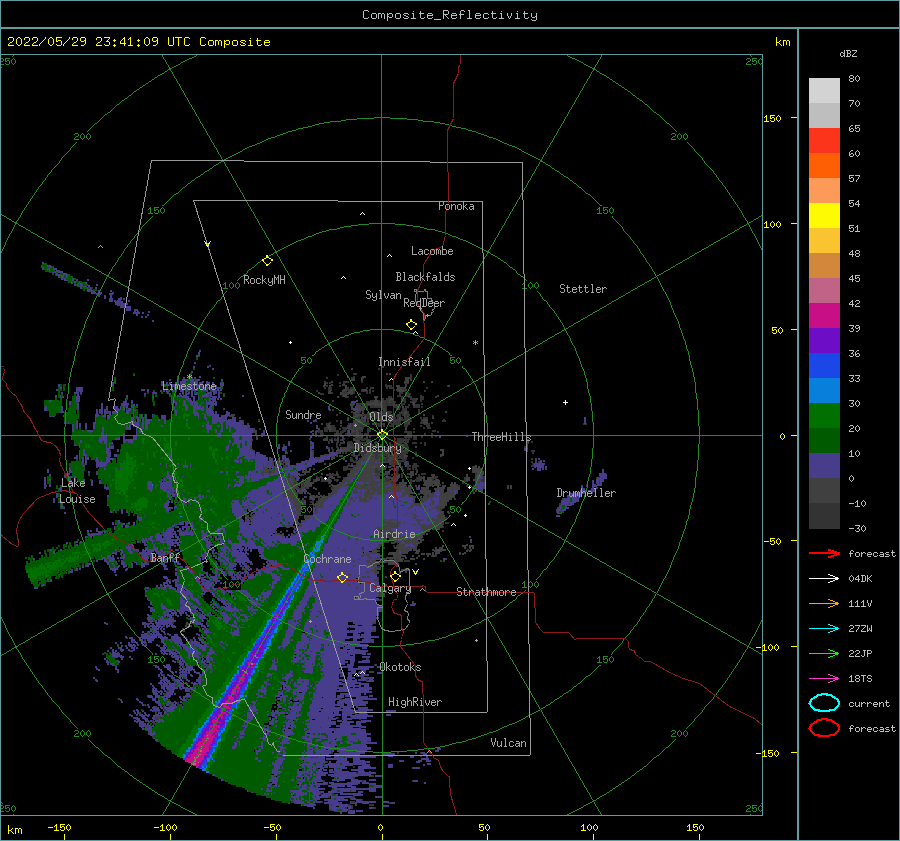Image resolution: width=900 pixels, height=841 pixels.
Task: Click the Banff town label
Action: pos(165,557)
